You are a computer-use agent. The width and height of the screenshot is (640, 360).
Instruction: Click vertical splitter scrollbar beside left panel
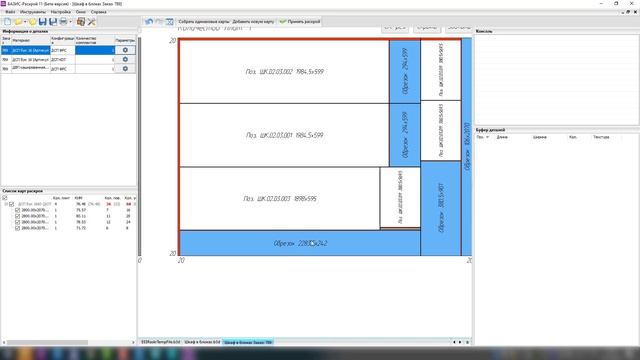click(139, 147)
